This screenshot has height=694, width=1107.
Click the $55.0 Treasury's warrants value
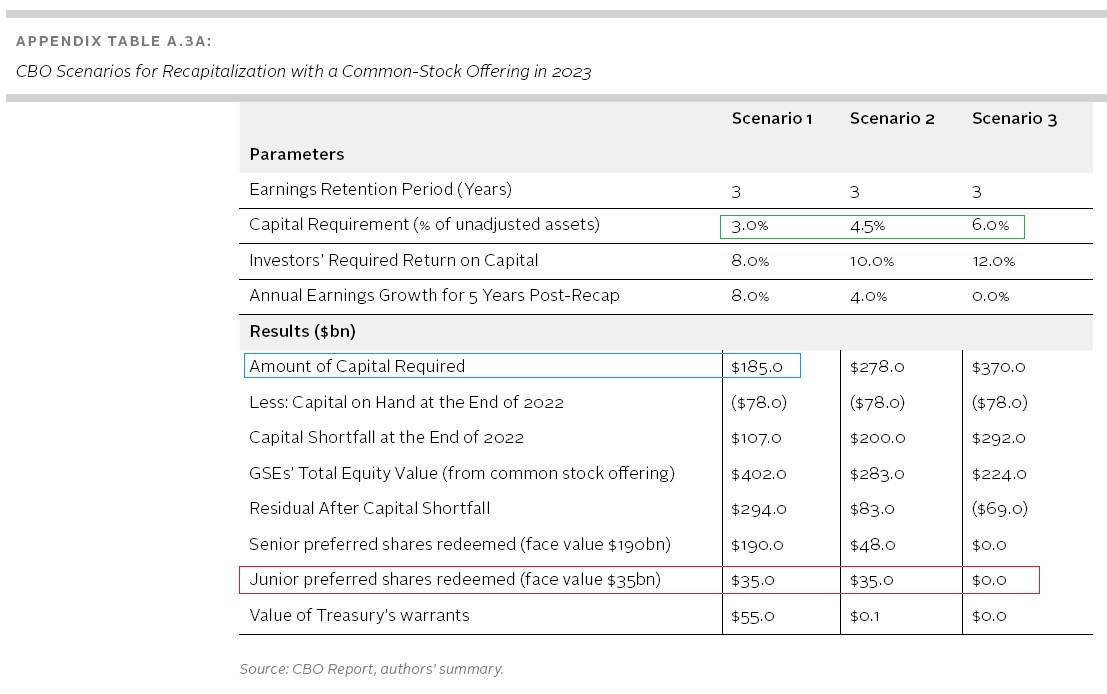point(754,616)
